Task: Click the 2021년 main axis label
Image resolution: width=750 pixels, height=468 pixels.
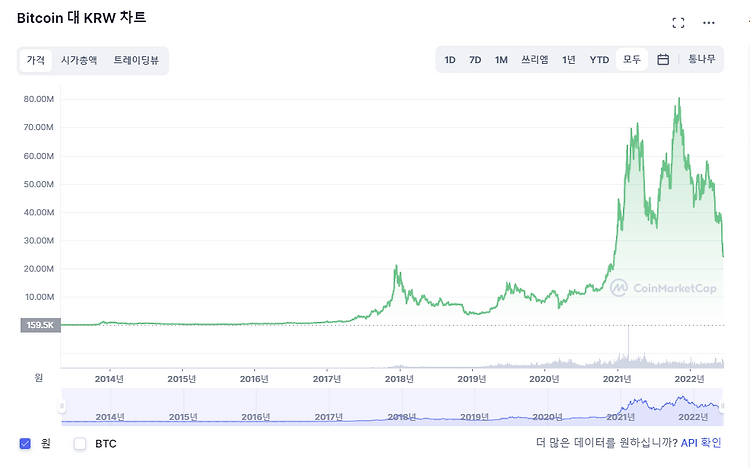Action: click(x=617, y=379)
